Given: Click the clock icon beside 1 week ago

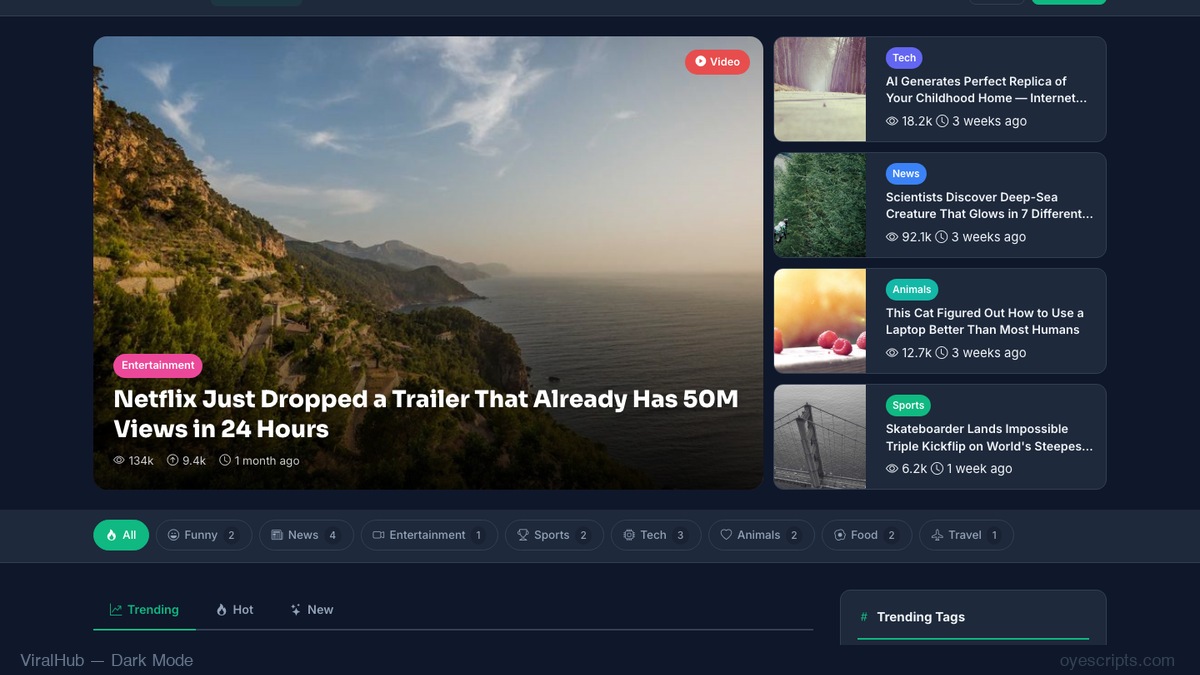Looking at the screenshot, I should pyautogui.click(x=937, y=469).
